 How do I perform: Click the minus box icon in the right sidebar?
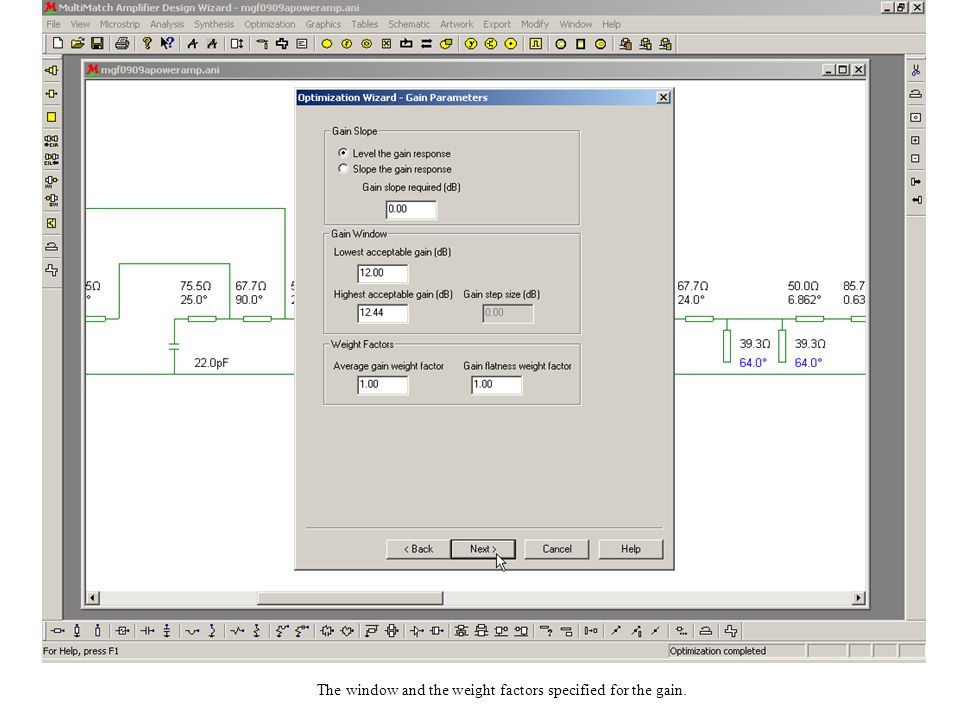[915, 159]
